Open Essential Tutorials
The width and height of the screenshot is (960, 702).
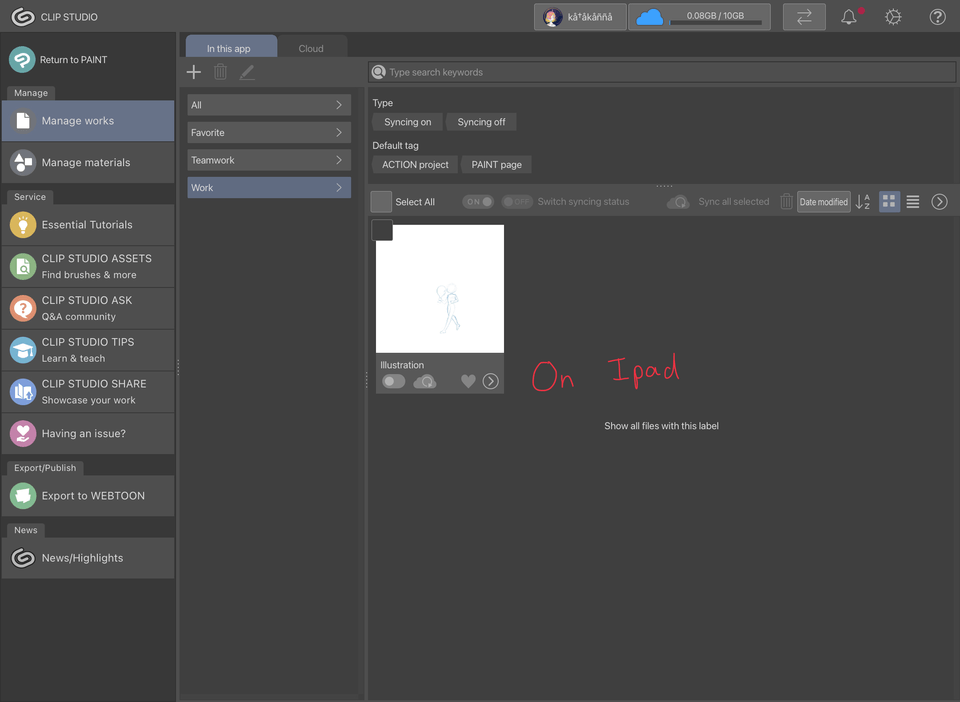(88, 225)
